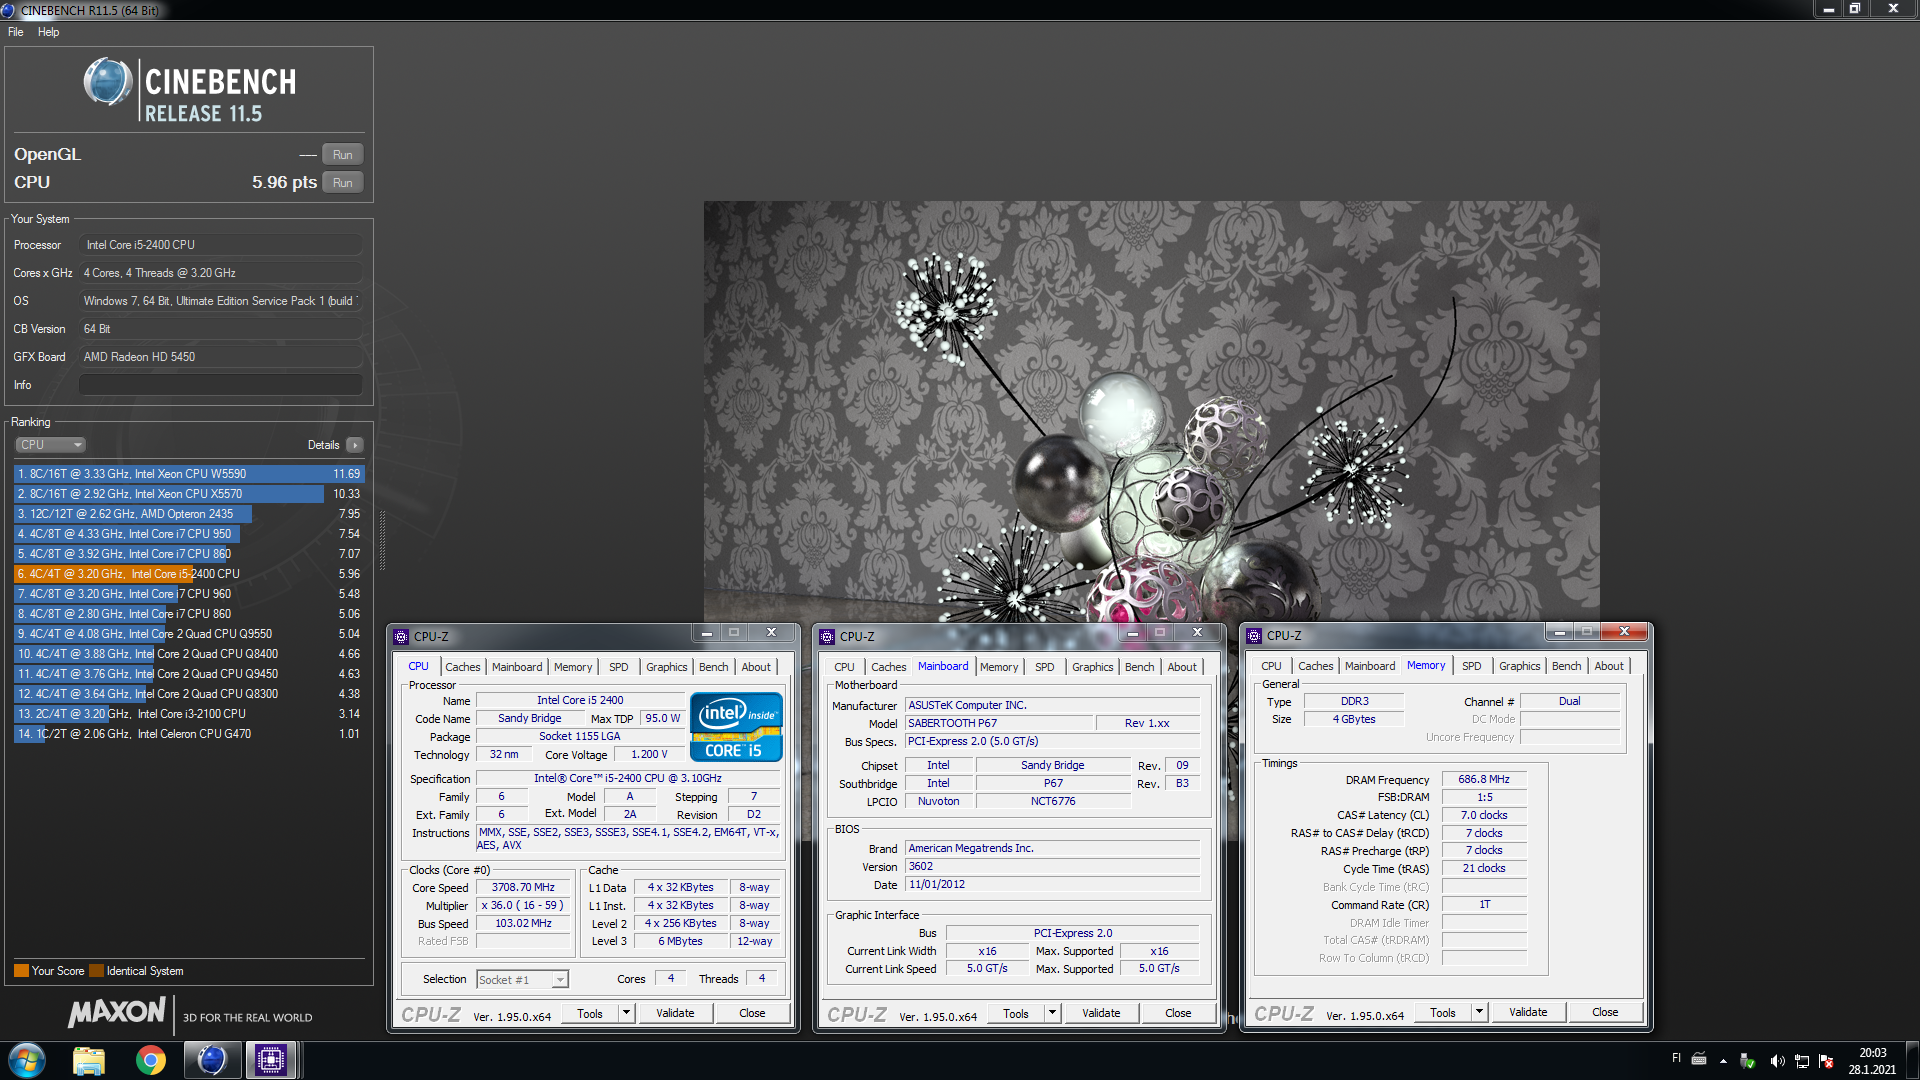Select ranking row Intel Xeon CPU X5570
Screen dimensions: 1920x1080
[x=189, y=494]
